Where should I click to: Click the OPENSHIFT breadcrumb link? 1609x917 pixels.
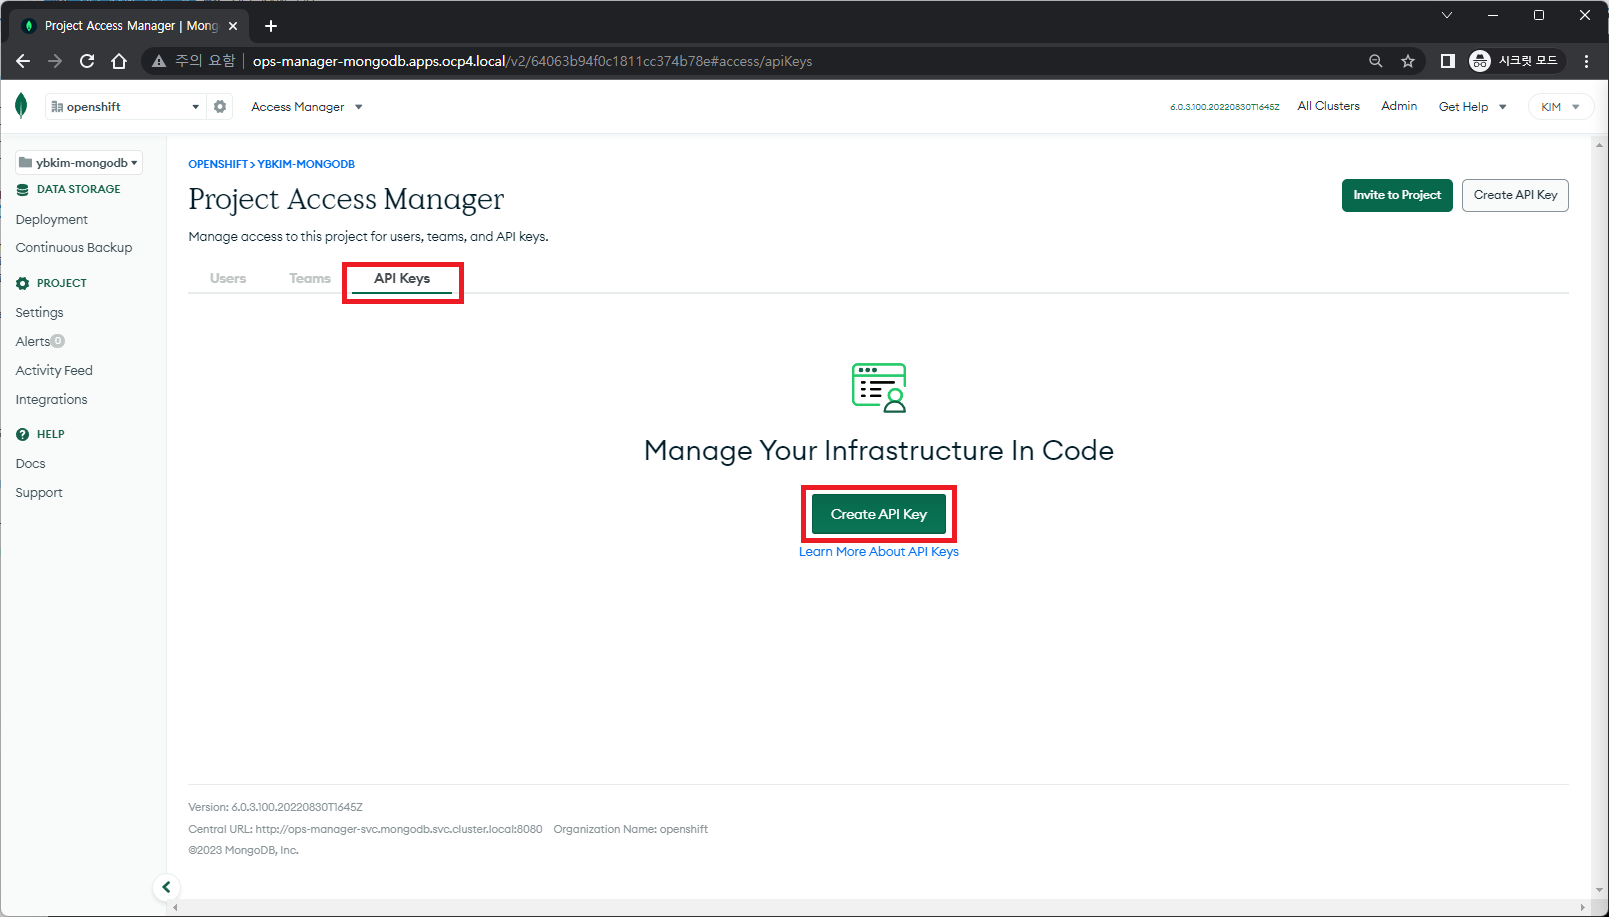click(x=218, y=164)
